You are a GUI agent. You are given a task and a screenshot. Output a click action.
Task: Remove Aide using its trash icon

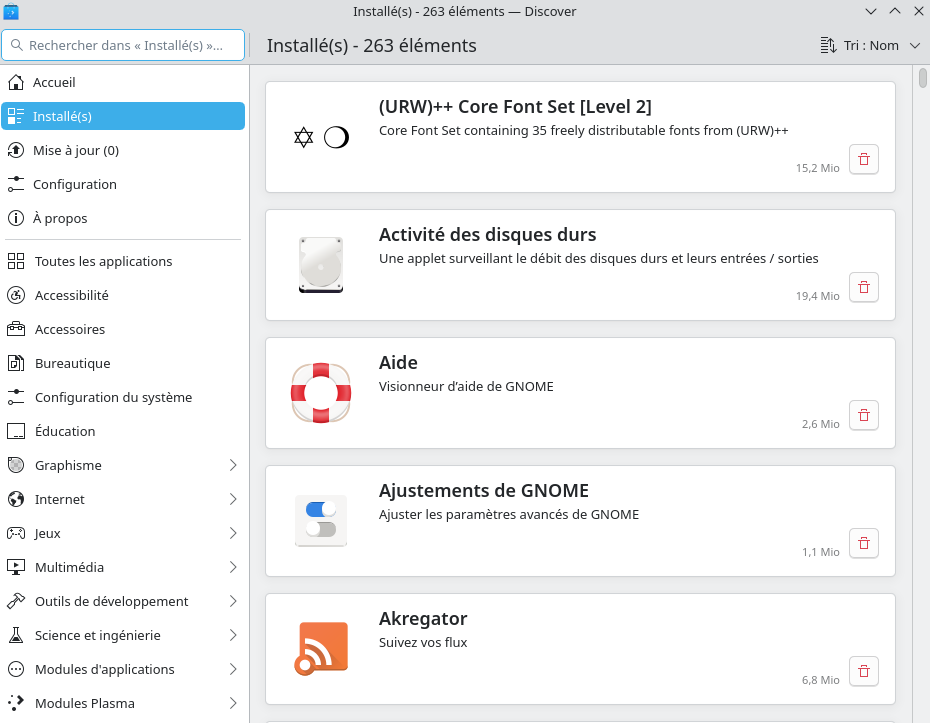864,415
